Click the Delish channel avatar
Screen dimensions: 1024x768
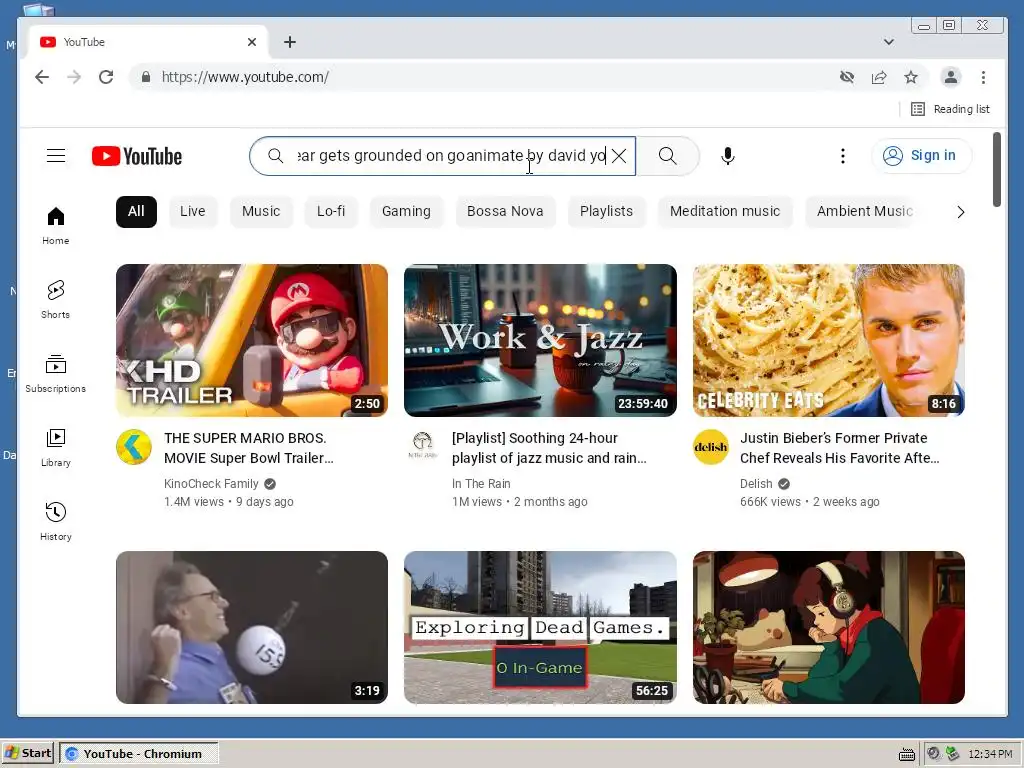711,447
